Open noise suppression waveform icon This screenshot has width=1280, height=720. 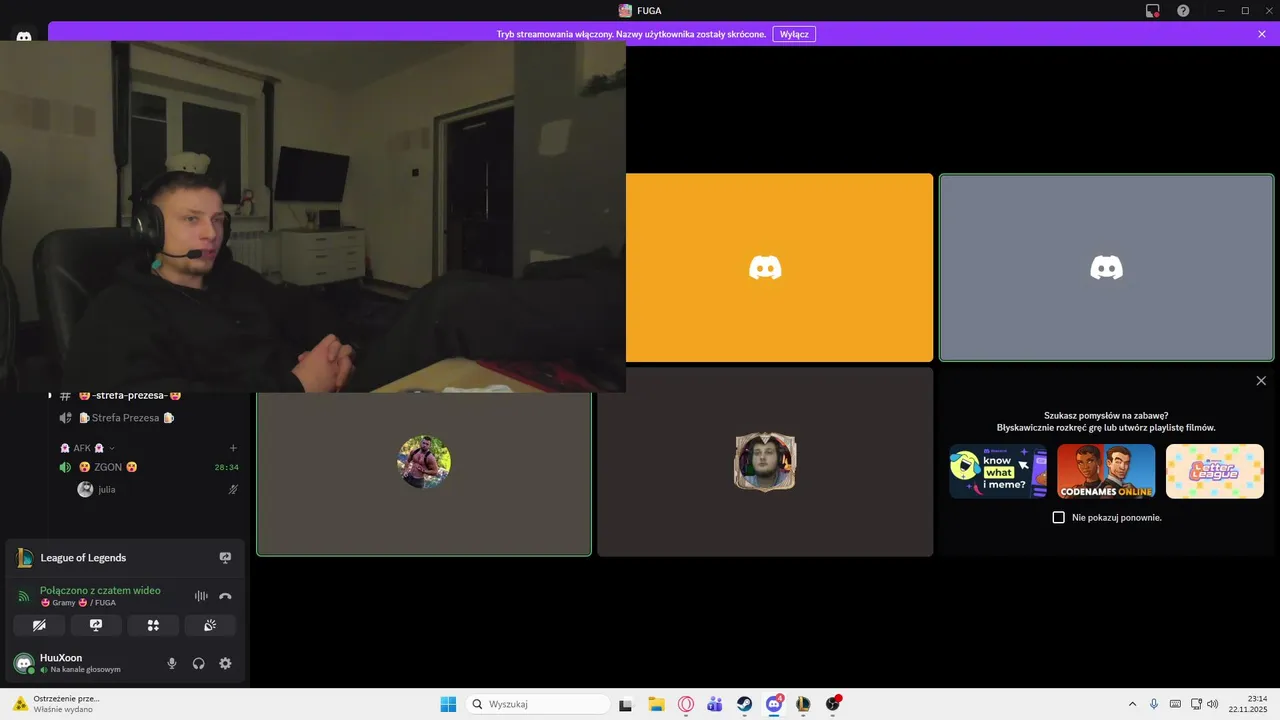tap(201, 596)
